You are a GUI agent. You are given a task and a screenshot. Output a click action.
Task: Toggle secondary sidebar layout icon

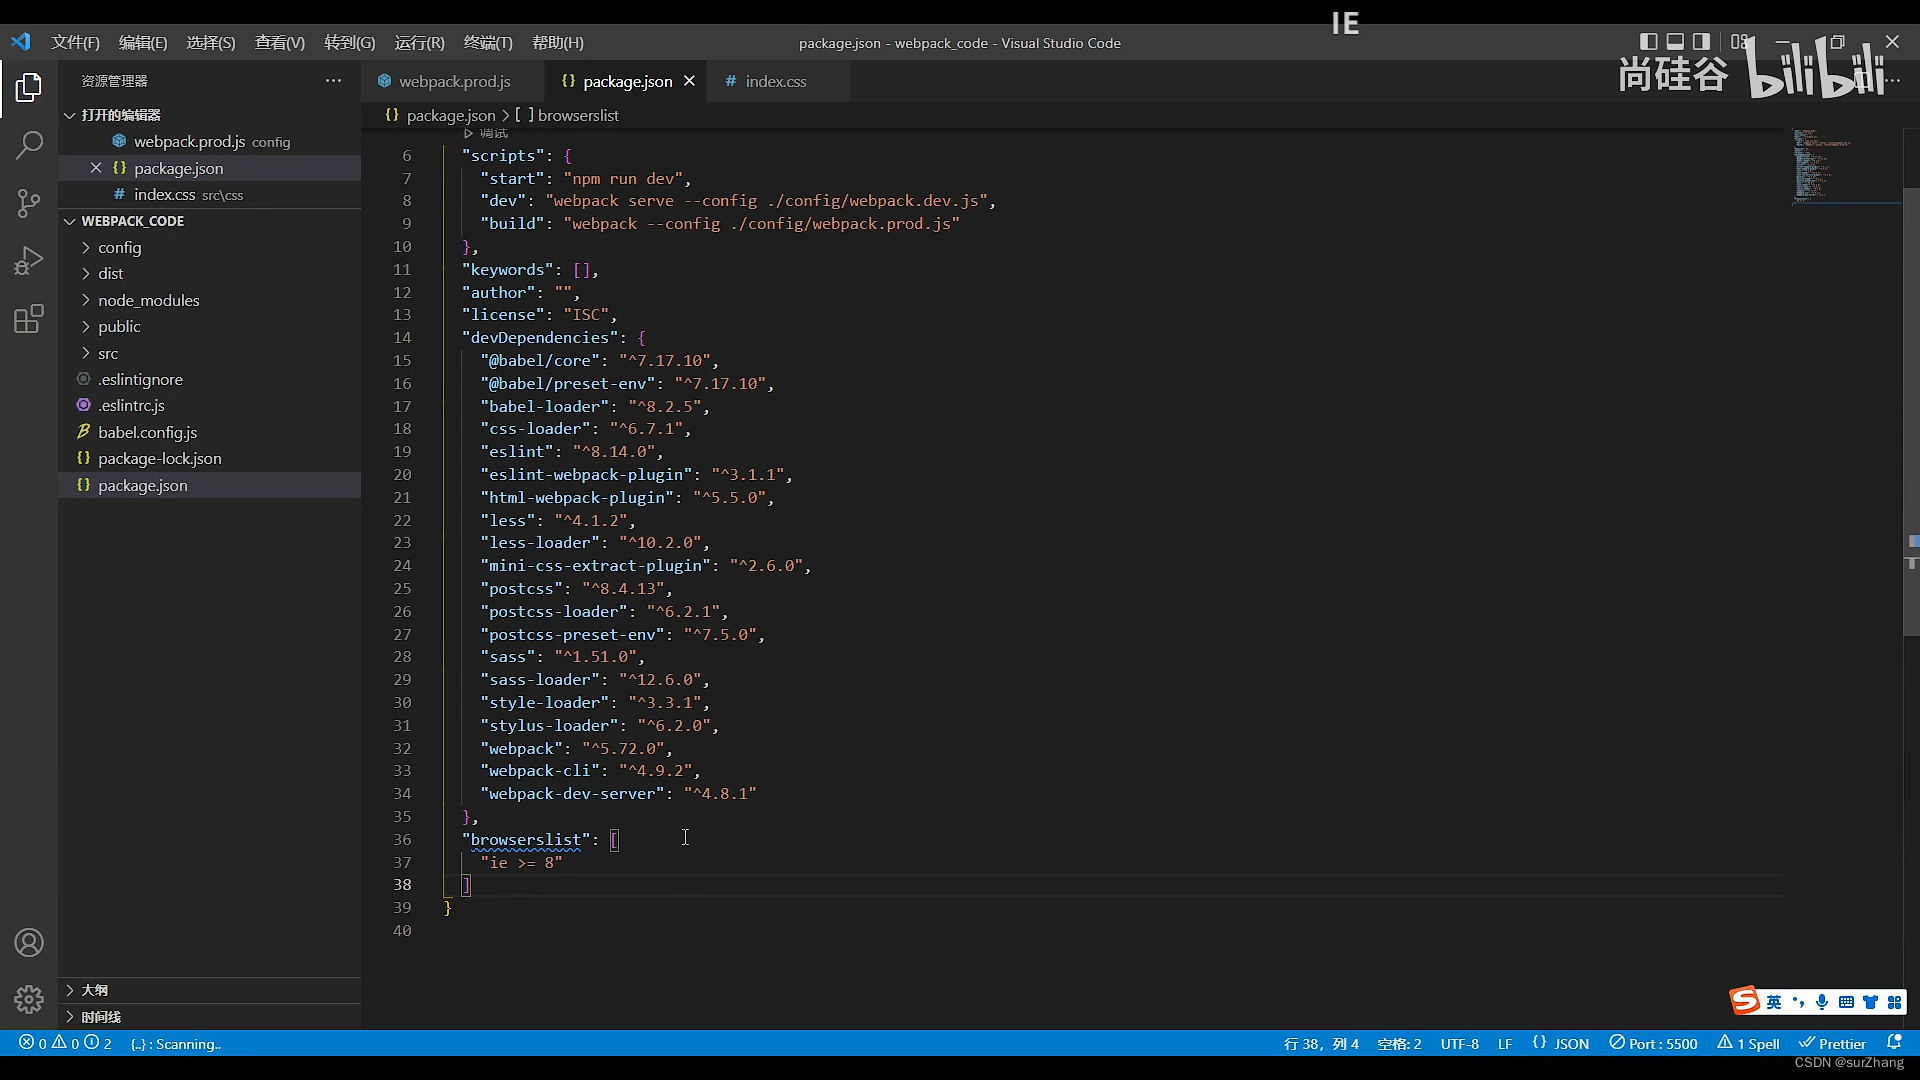point(1701,42)
